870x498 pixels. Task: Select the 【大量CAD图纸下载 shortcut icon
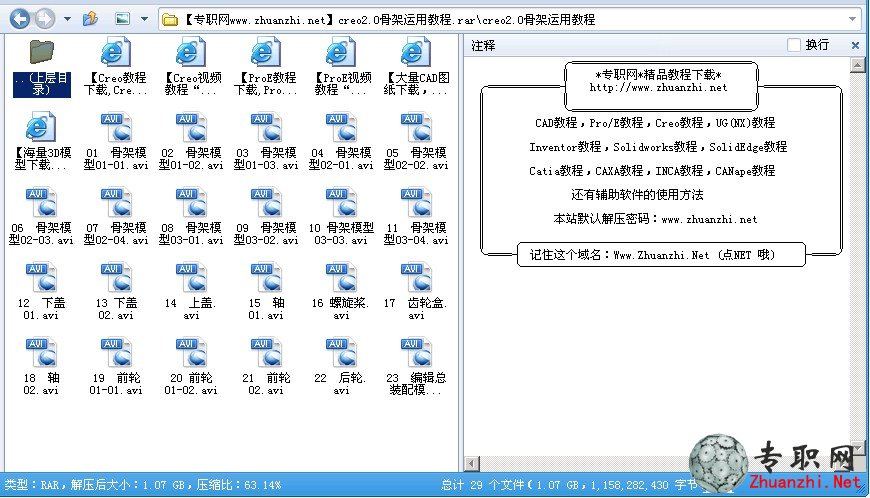(416, 52)
